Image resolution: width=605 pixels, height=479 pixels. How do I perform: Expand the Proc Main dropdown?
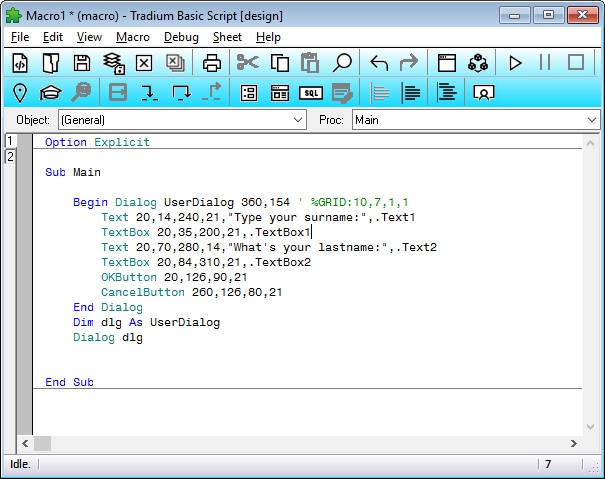(590, 120)
